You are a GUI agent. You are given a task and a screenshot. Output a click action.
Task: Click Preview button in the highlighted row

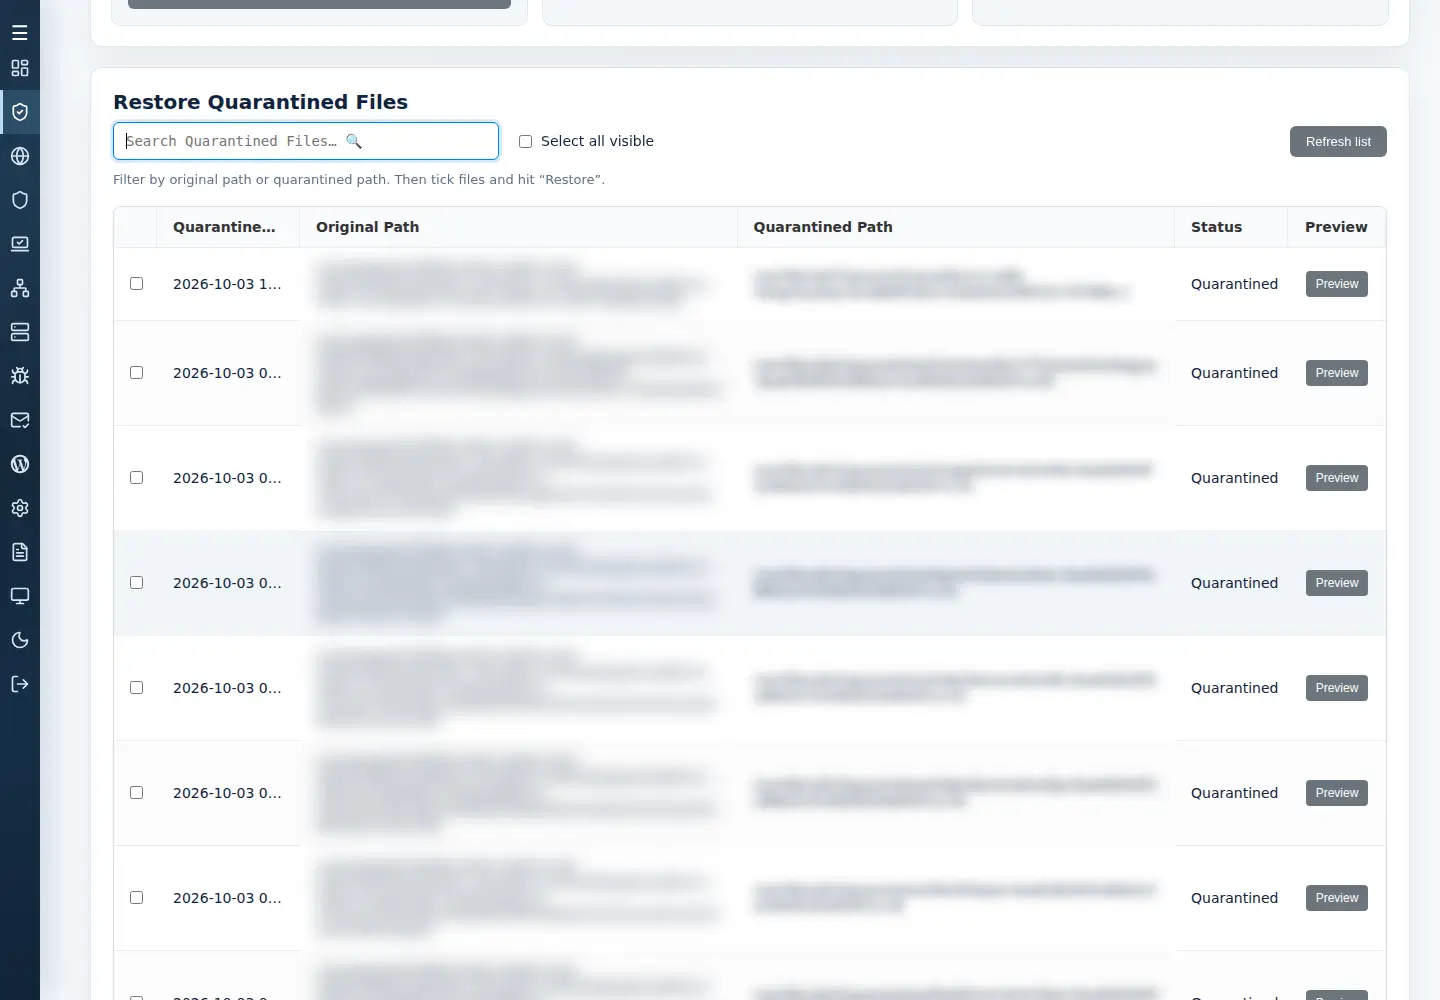point(1337,583)
